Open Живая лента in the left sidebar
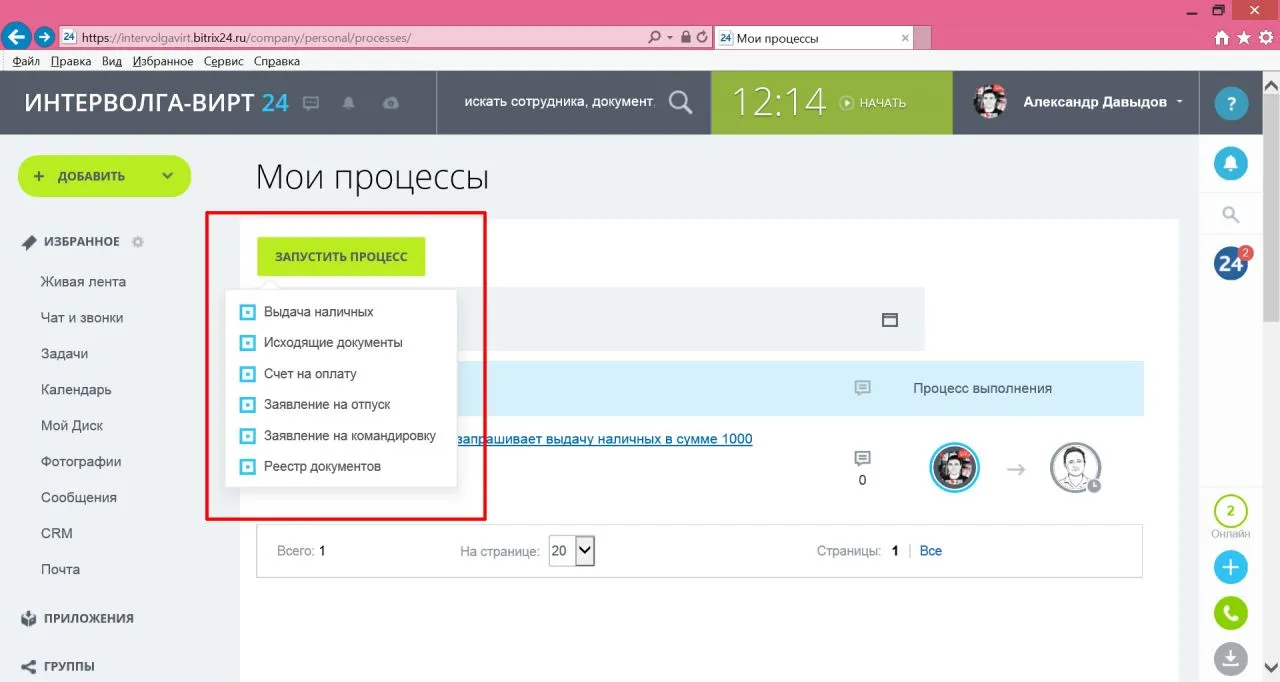This screenshot has width=1280, height=682. tap(83, 282)
